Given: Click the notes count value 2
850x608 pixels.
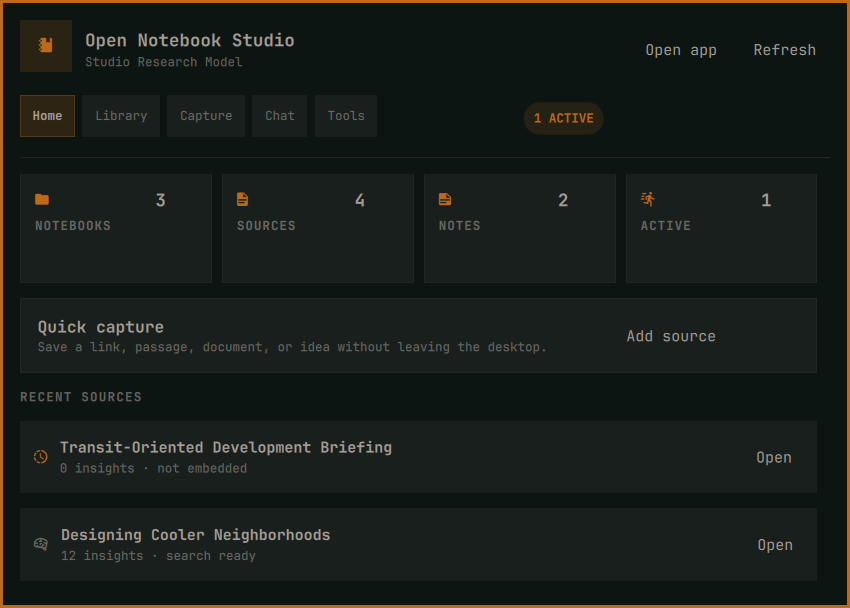Looking at the screenshot, I should tap(563, 200).
